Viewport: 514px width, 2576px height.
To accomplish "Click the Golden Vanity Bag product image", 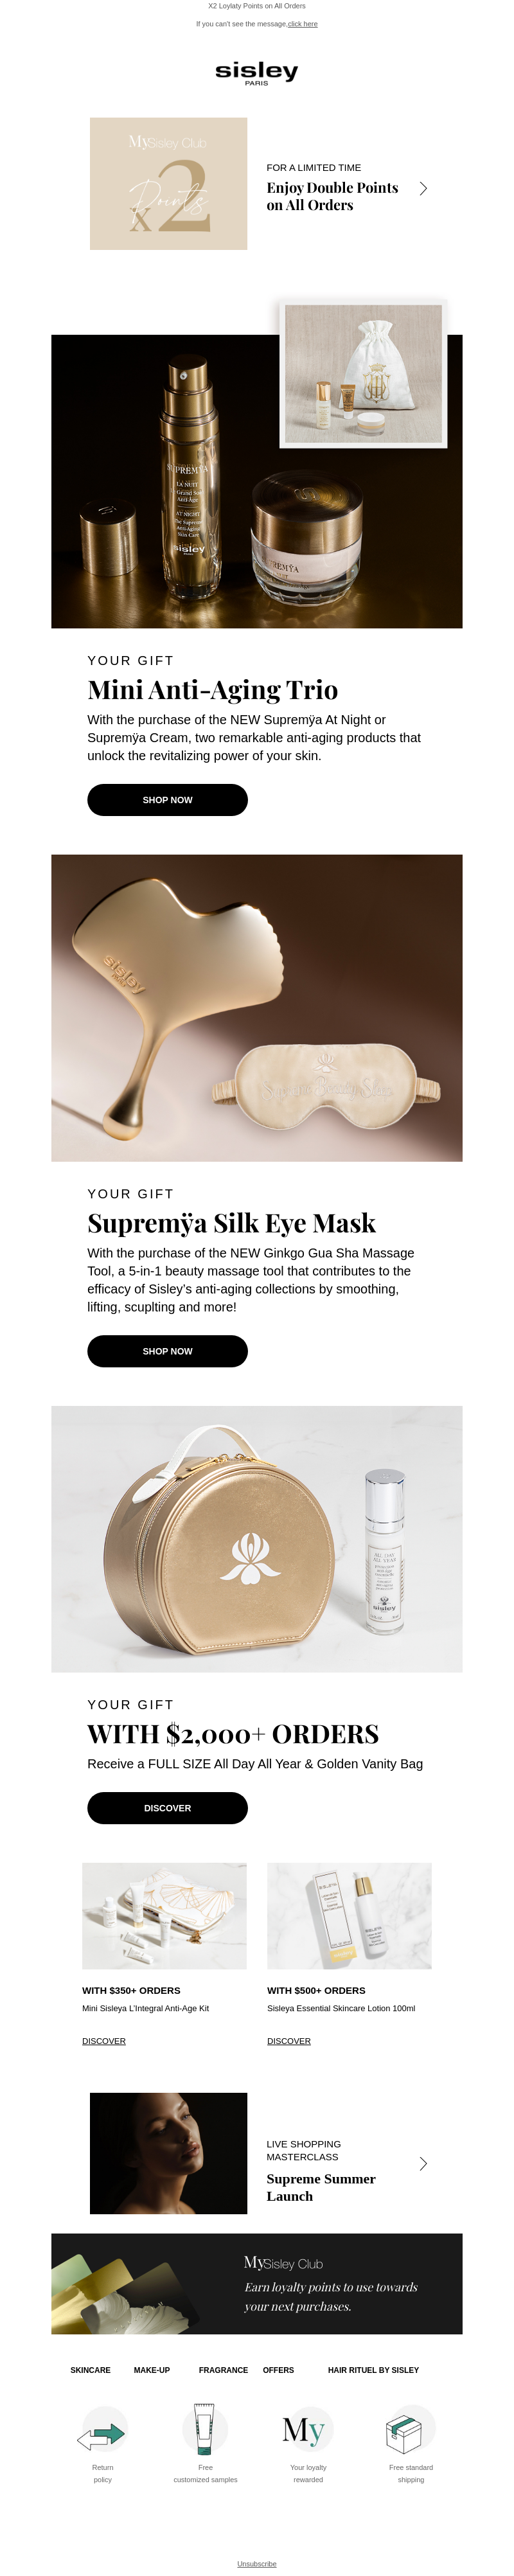I will point(257,1539).
